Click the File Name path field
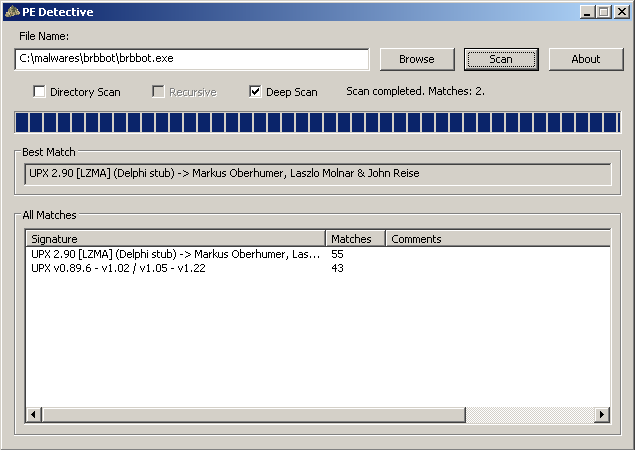This screenshot has width=635, height=450. point(192,59)
